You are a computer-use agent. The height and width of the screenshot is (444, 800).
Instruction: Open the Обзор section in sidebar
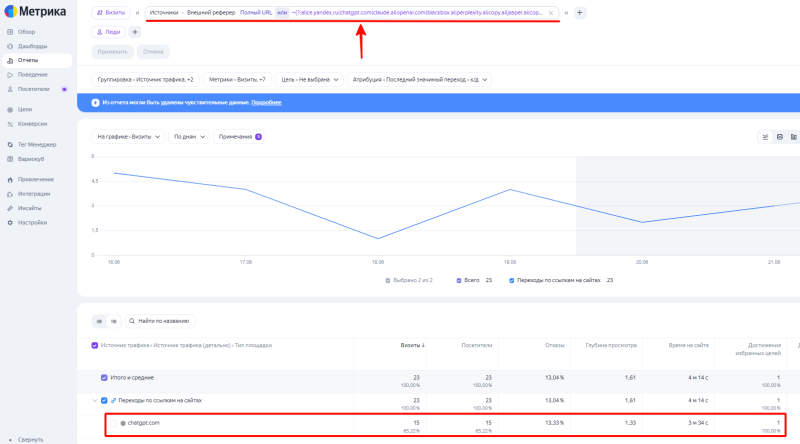coord(27,32)
